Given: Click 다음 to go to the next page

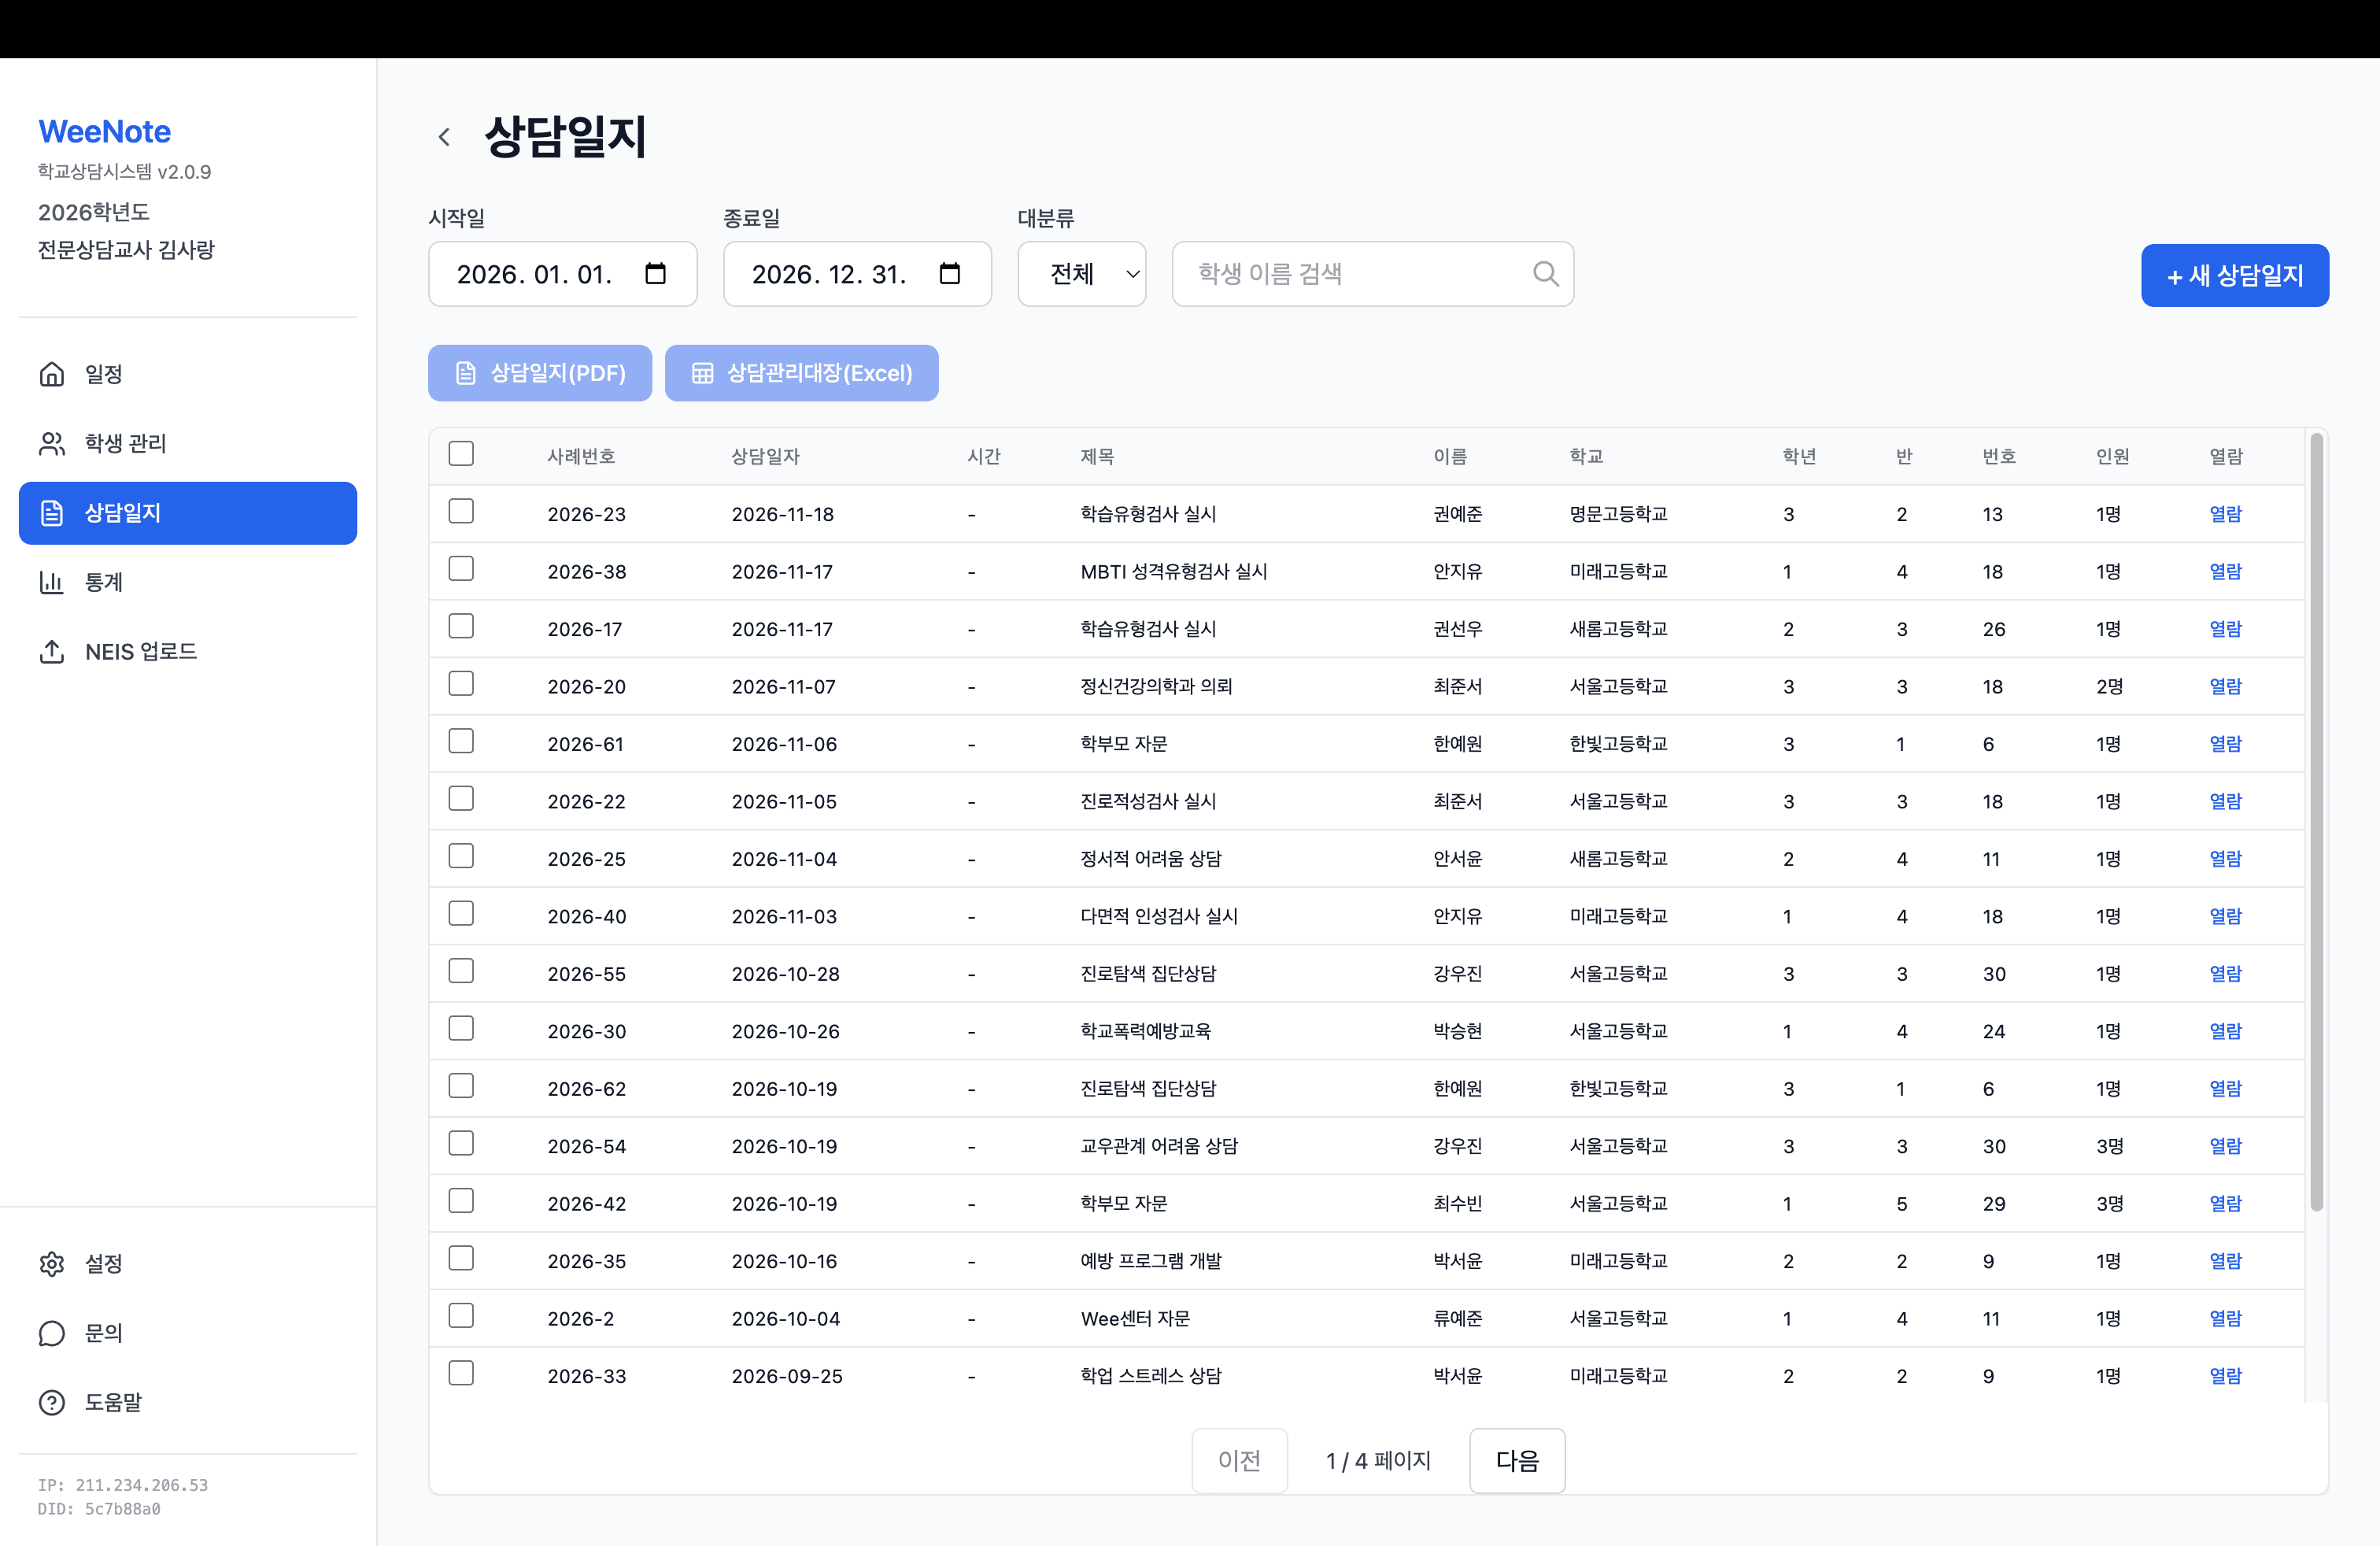Looking at the screenshot, I should pos(1516,1460).
